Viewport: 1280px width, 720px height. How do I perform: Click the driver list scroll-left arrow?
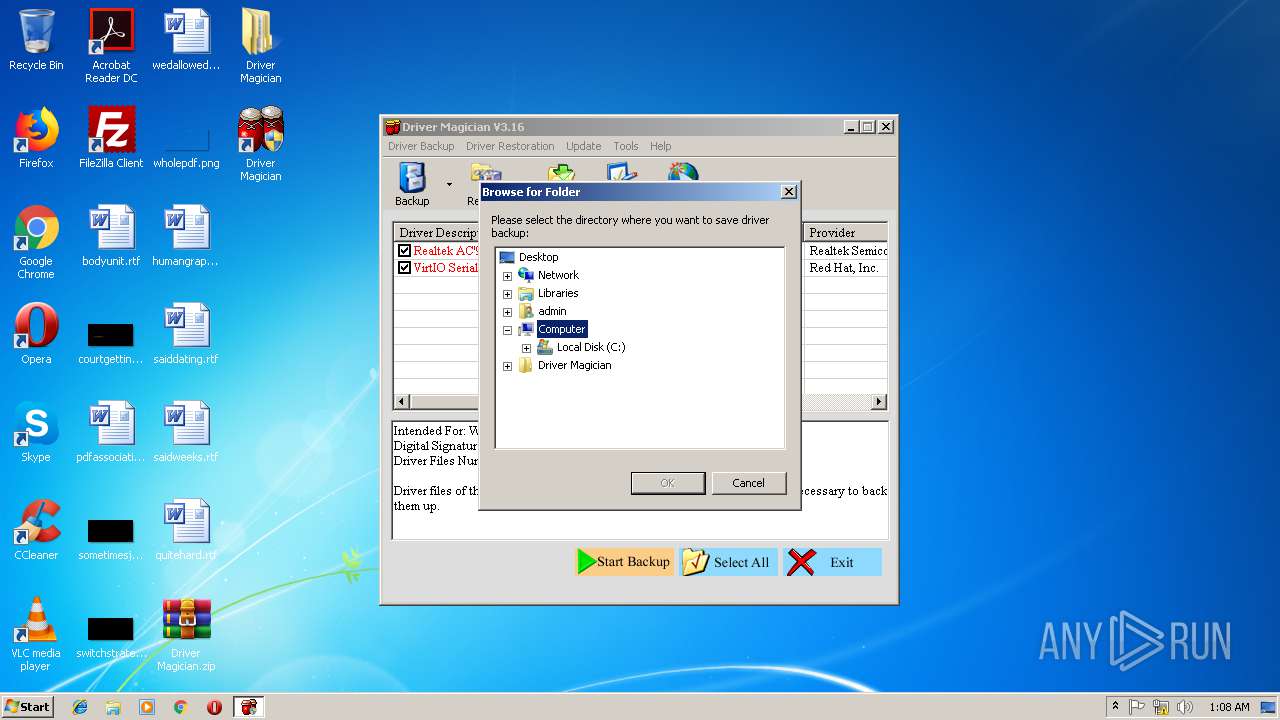coord(402,402)
